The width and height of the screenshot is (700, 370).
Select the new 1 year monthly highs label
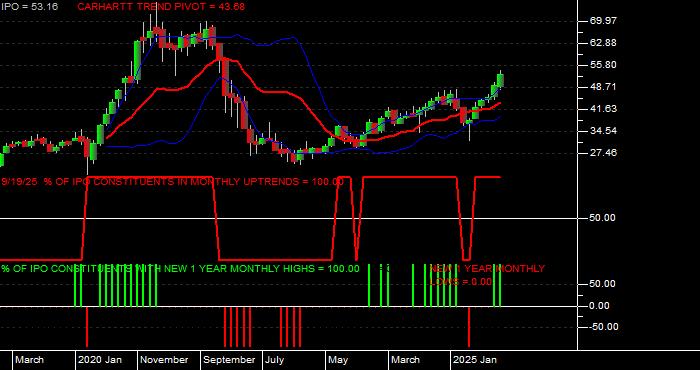(x=180, y=269)
